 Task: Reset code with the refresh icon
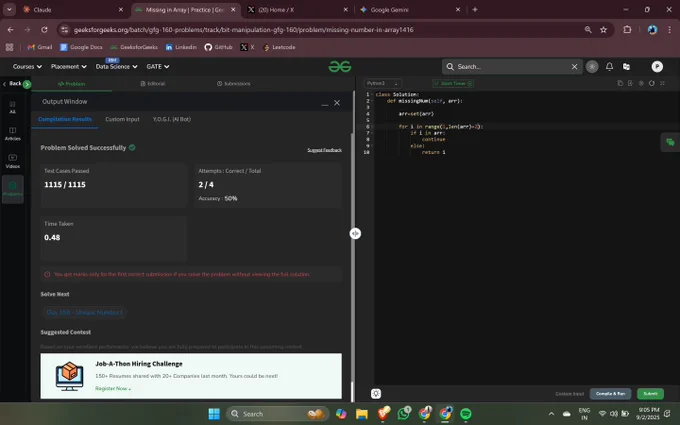click(651, 83)
